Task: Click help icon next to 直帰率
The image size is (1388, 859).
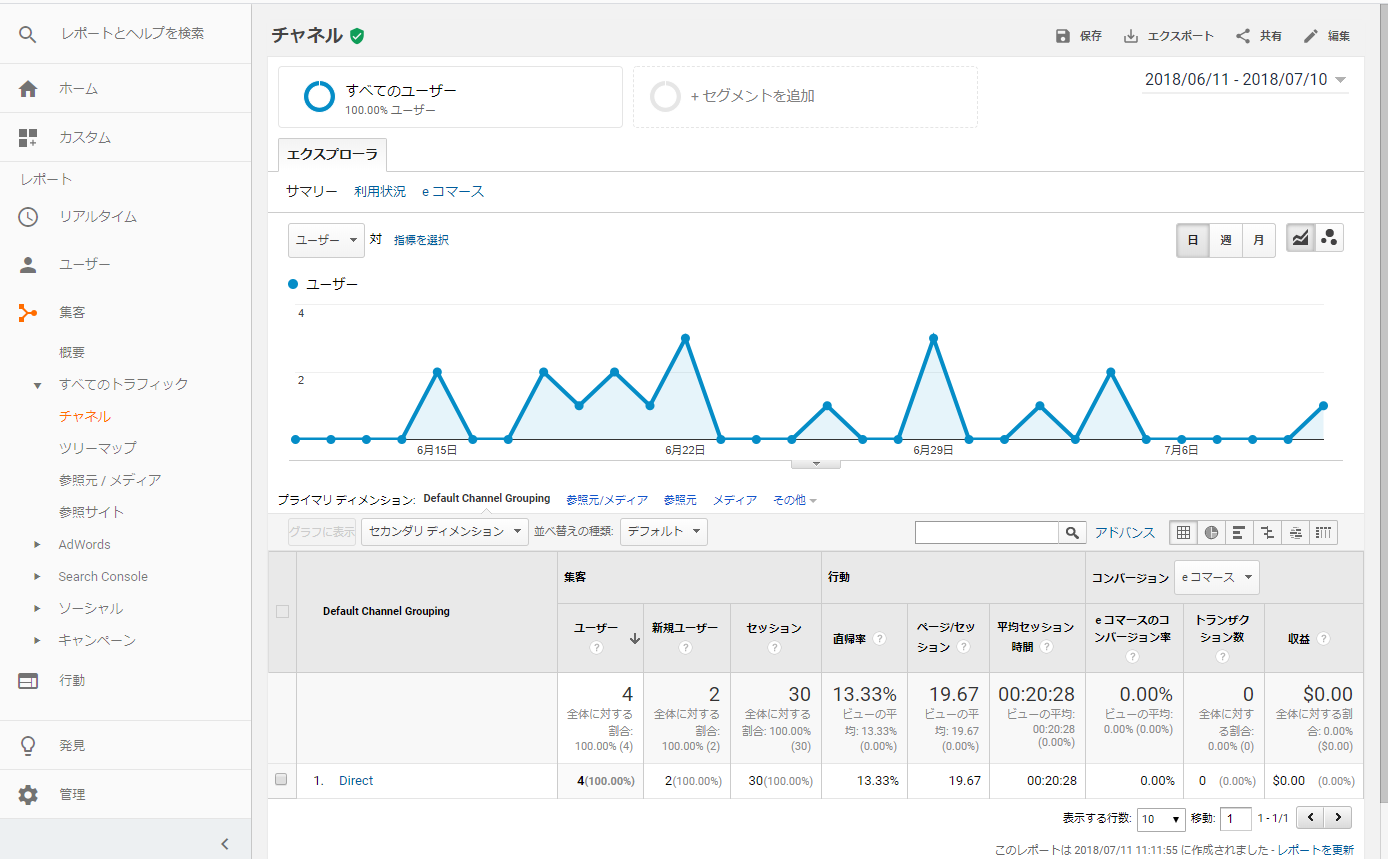Action: pyautogui.click(x=879, y=639)
